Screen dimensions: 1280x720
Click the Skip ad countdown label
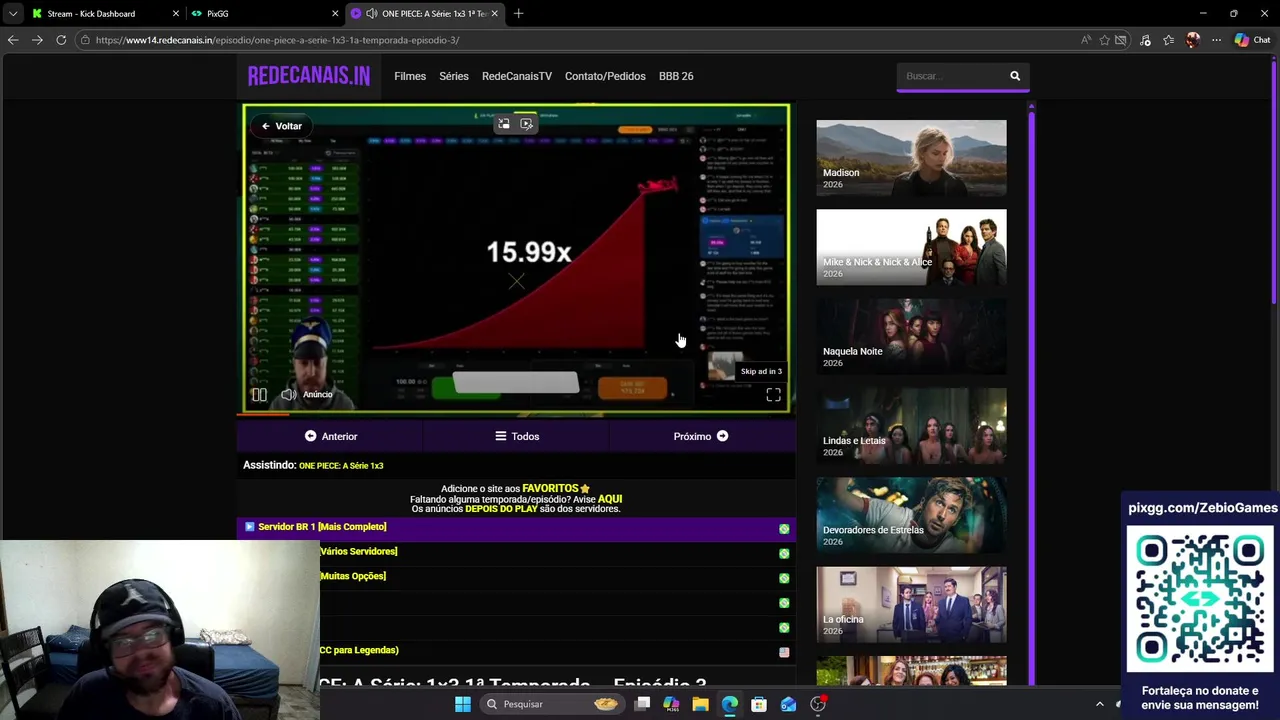pos(761,371)
